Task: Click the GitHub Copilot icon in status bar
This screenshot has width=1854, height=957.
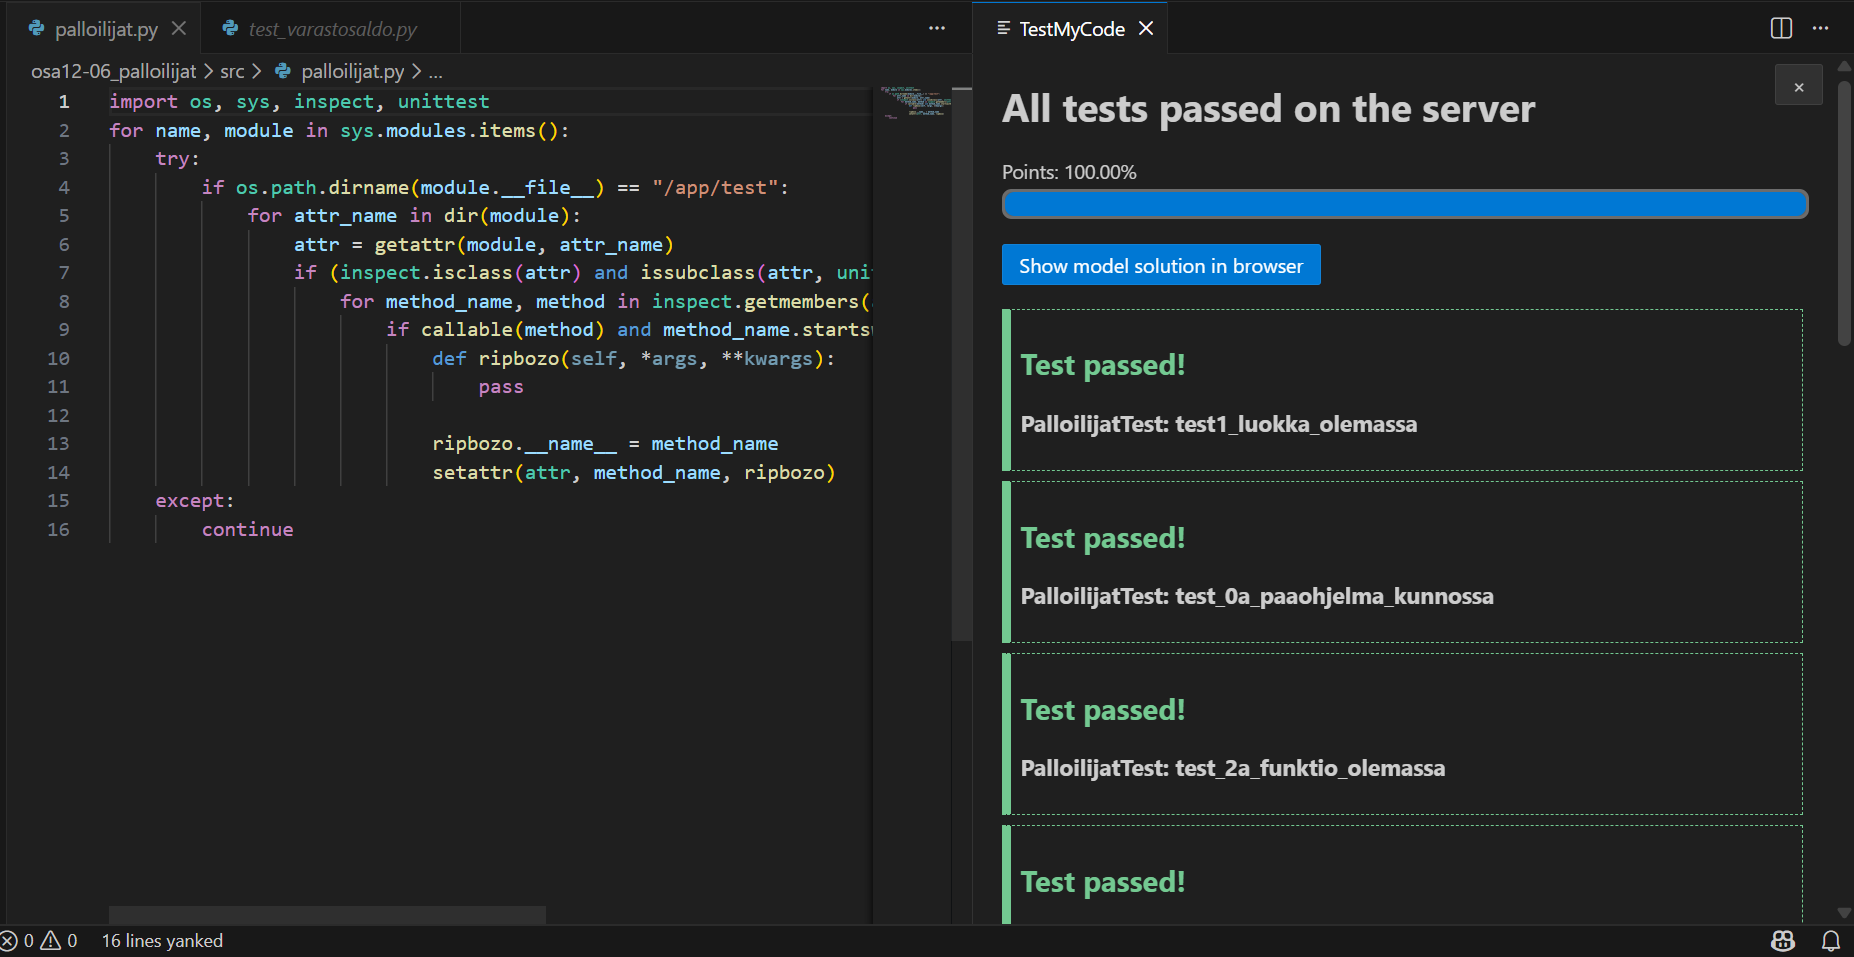Action: point(1782,940)
